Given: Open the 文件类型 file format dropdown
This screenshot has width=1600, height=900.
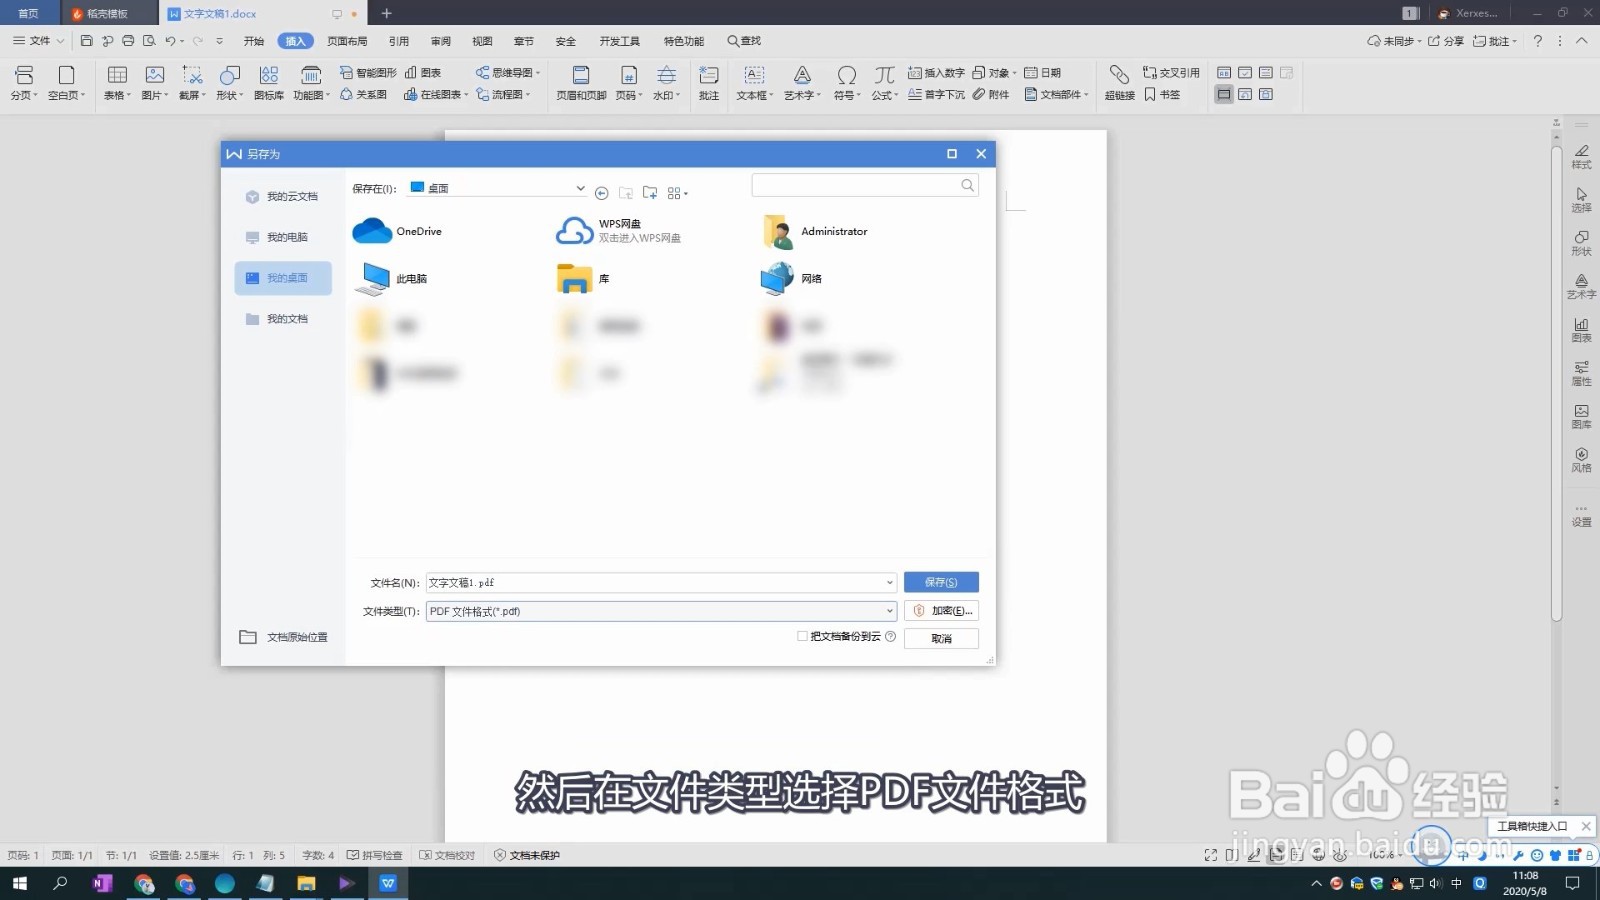Looking at the screenshot, I should (888, 610).
